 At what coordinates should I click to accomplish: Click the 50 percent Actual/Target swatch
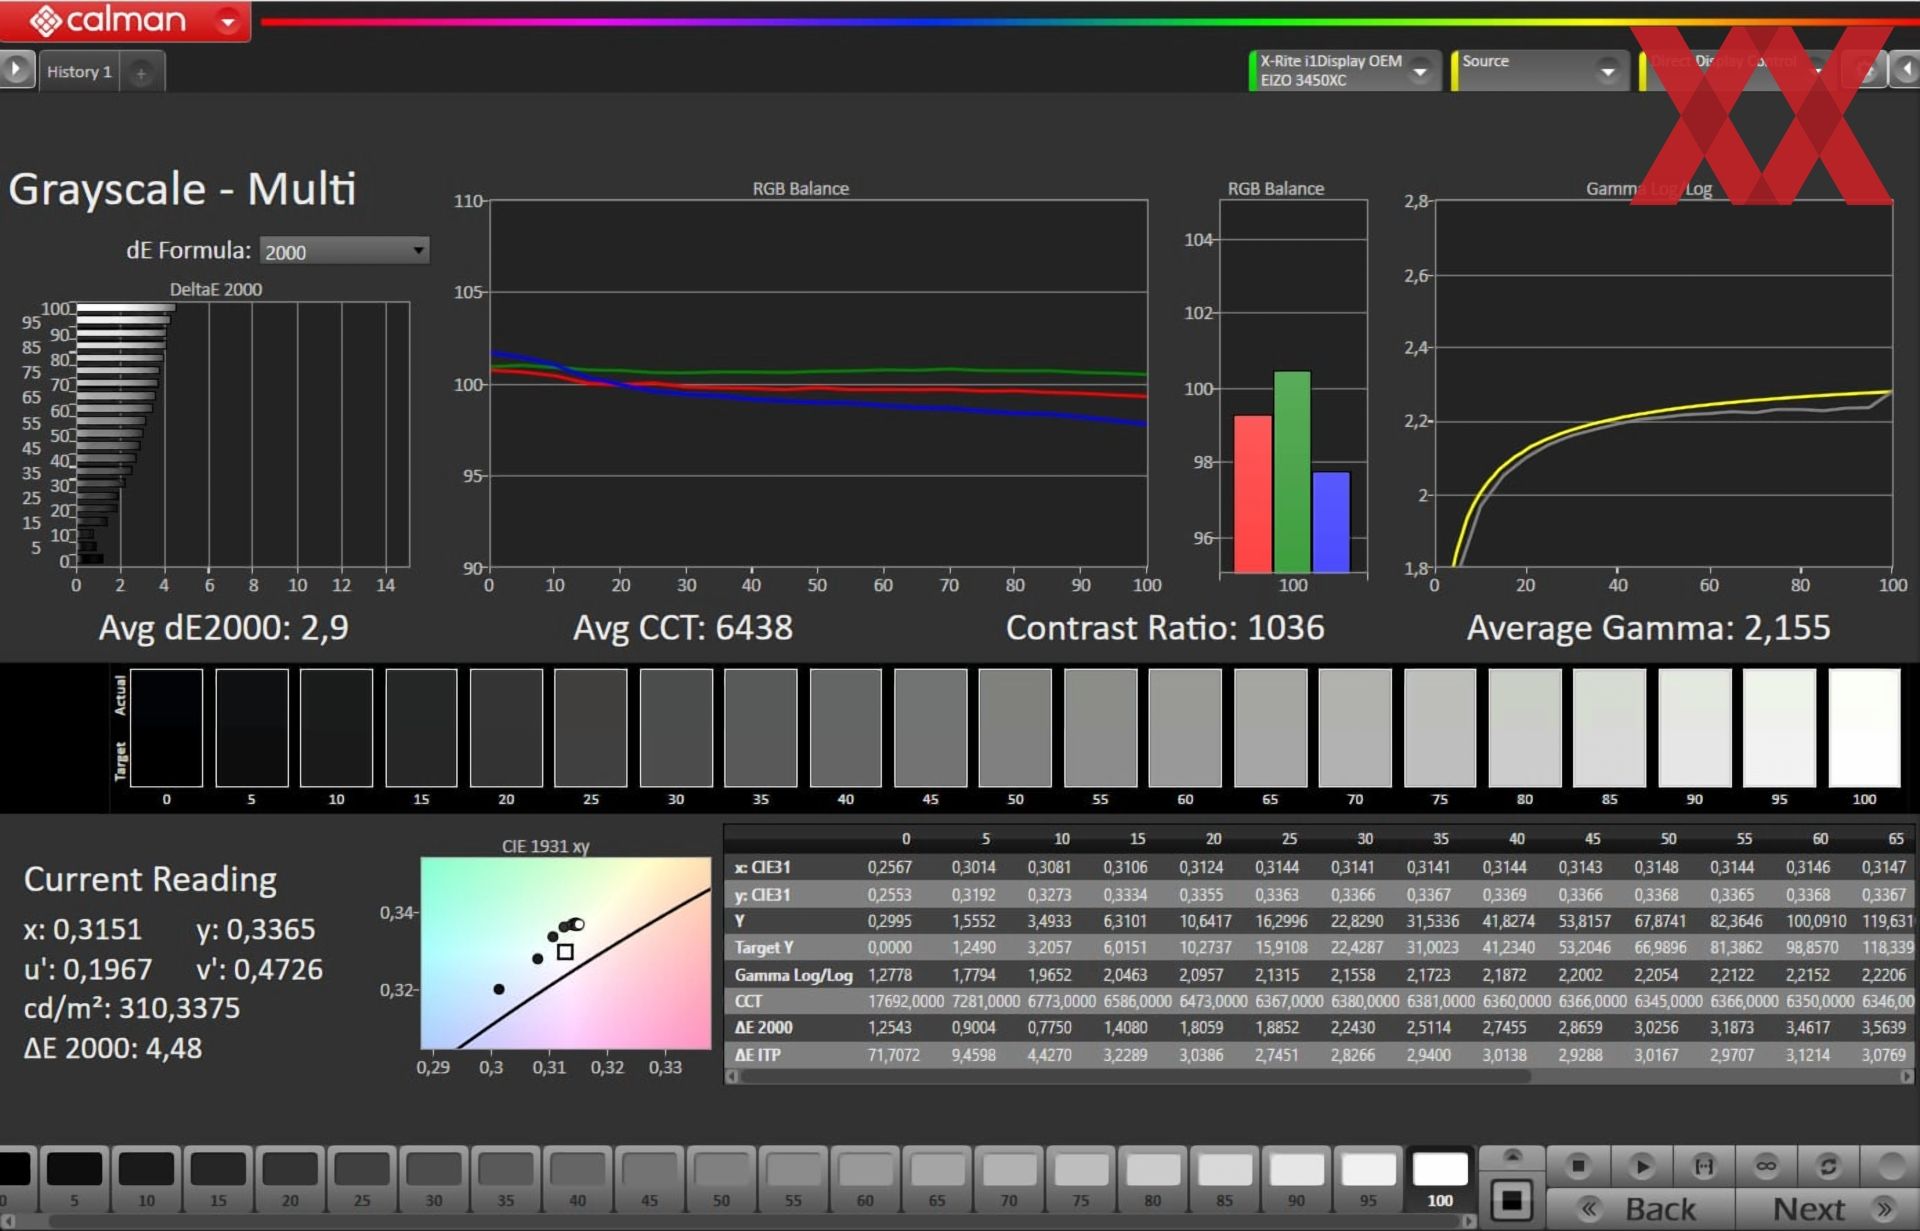(1015, 728)
